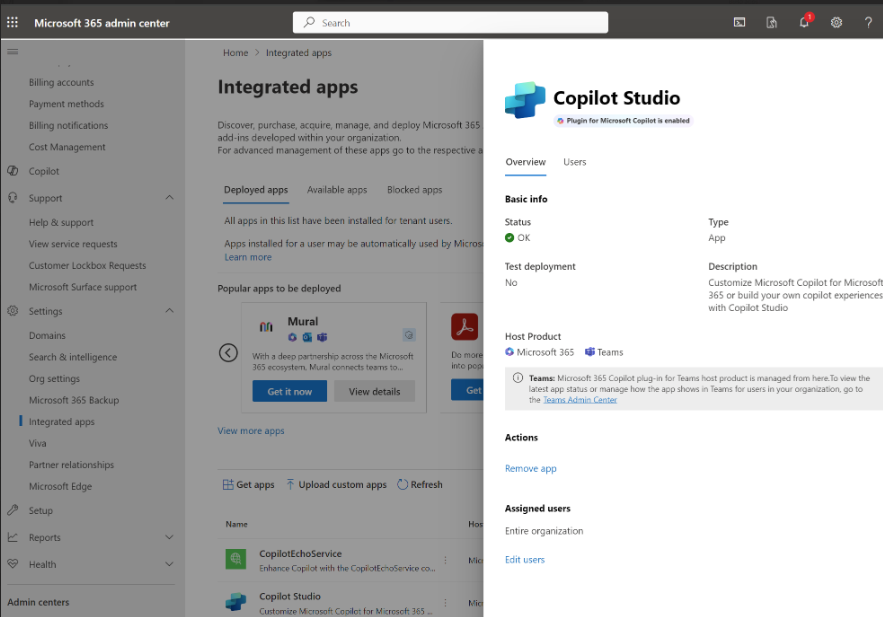The width and height of the screenshot is (883, 617).
Task: Click View more apps link
Action: point(251,431)
